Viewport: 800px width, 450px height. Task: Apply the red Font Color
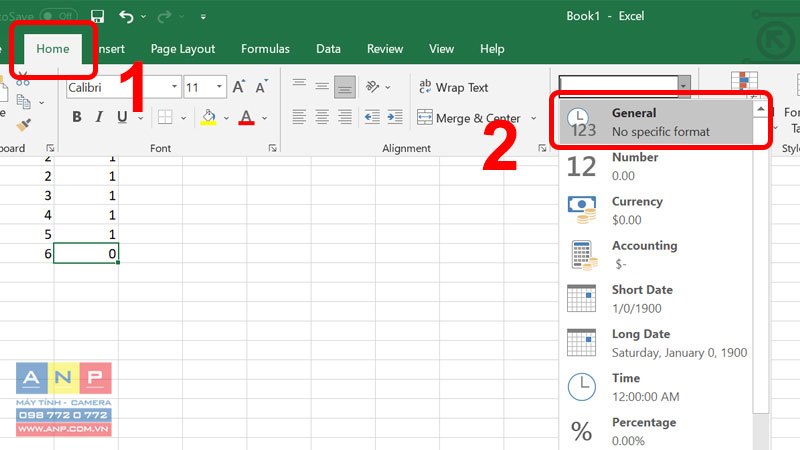coord(246,117)
